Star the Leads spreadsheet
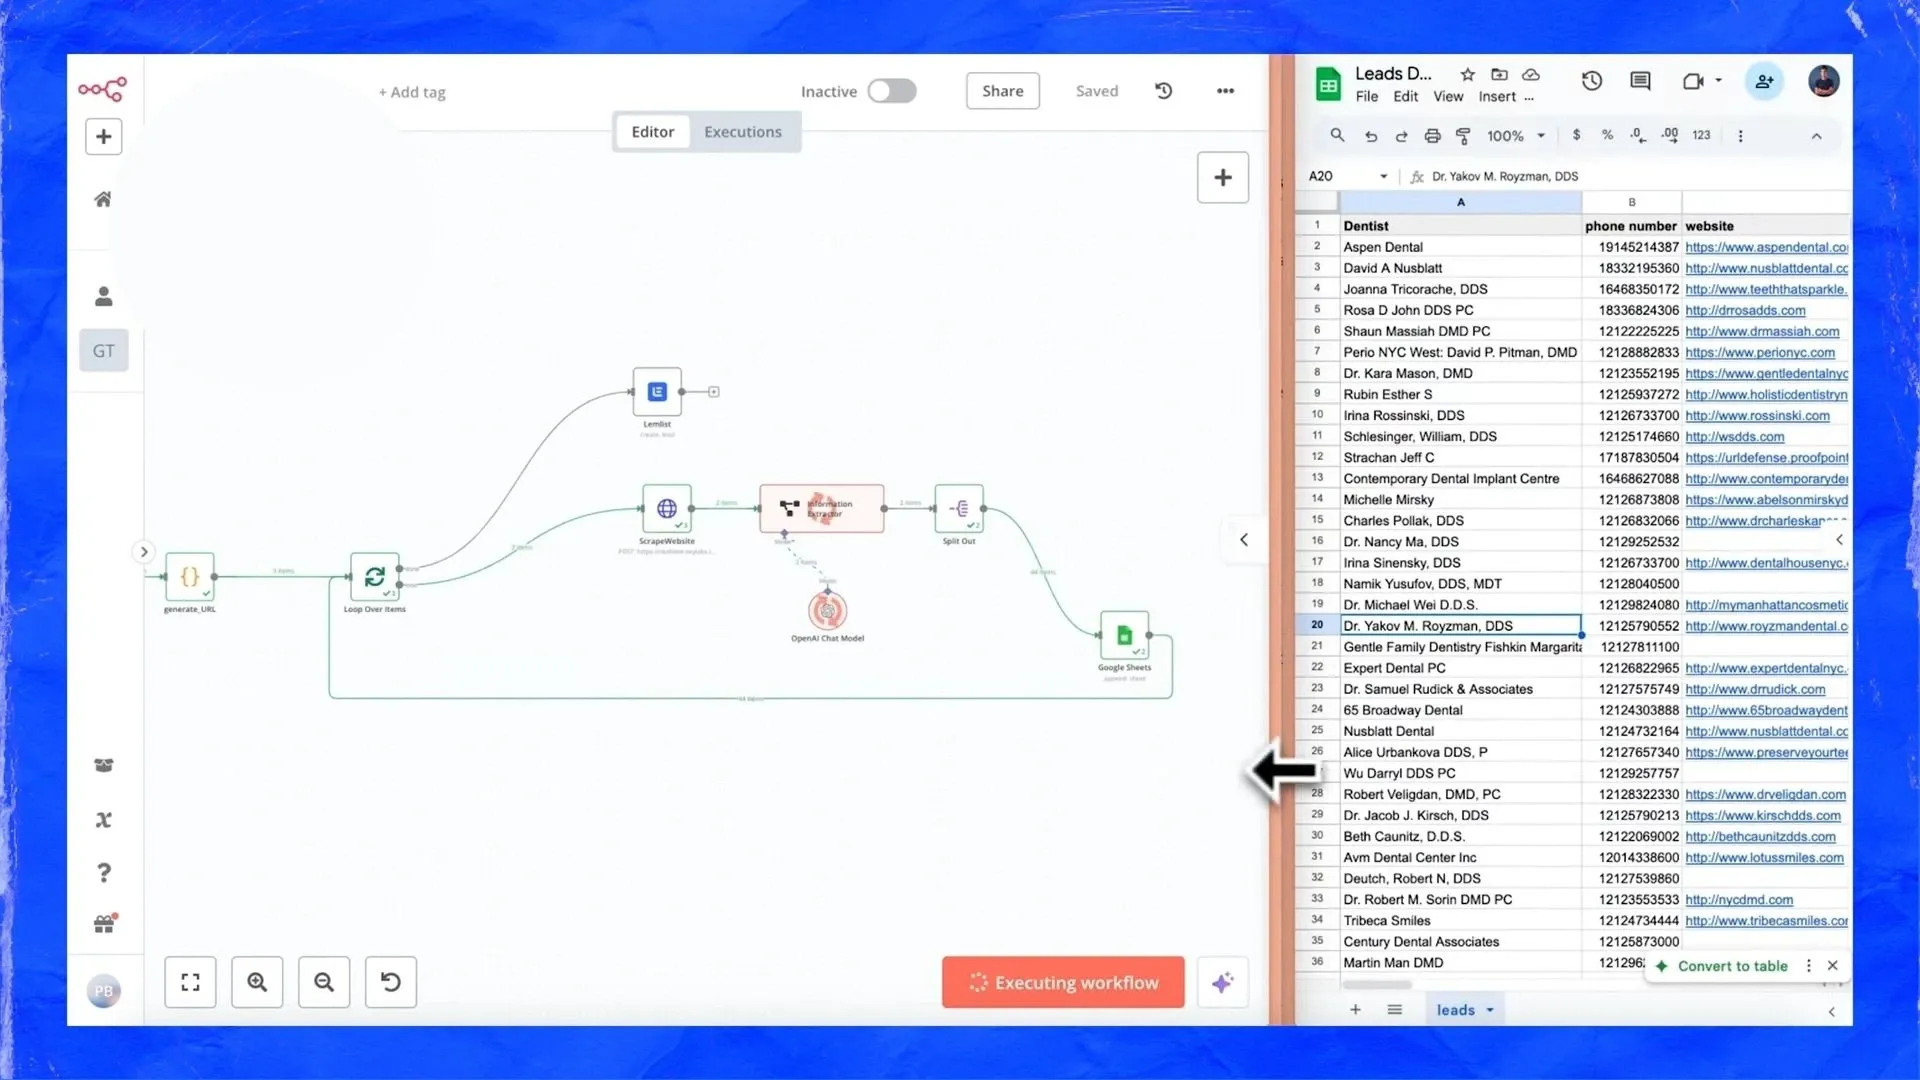 click(1467, 74)
